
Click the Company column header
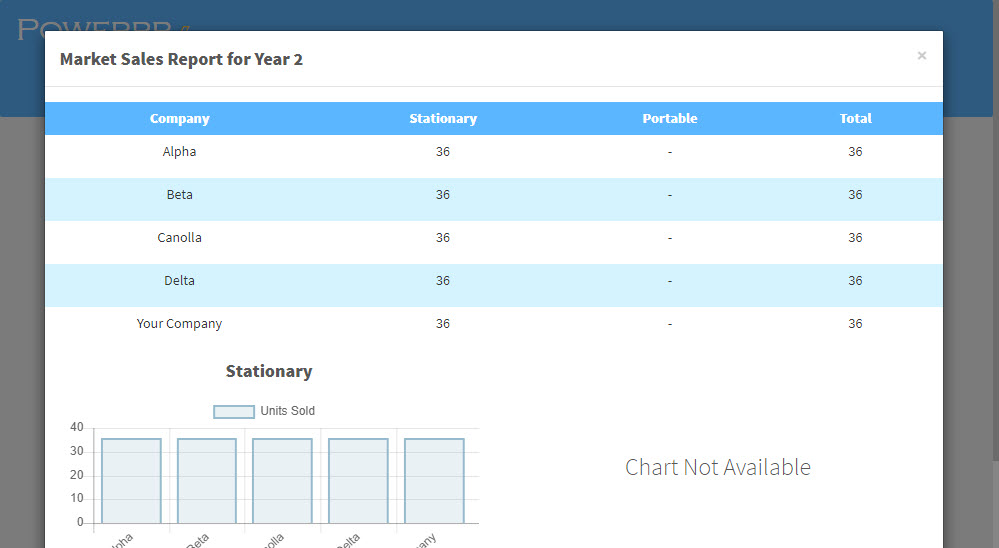pyautogui.click(x=180, y=119)
